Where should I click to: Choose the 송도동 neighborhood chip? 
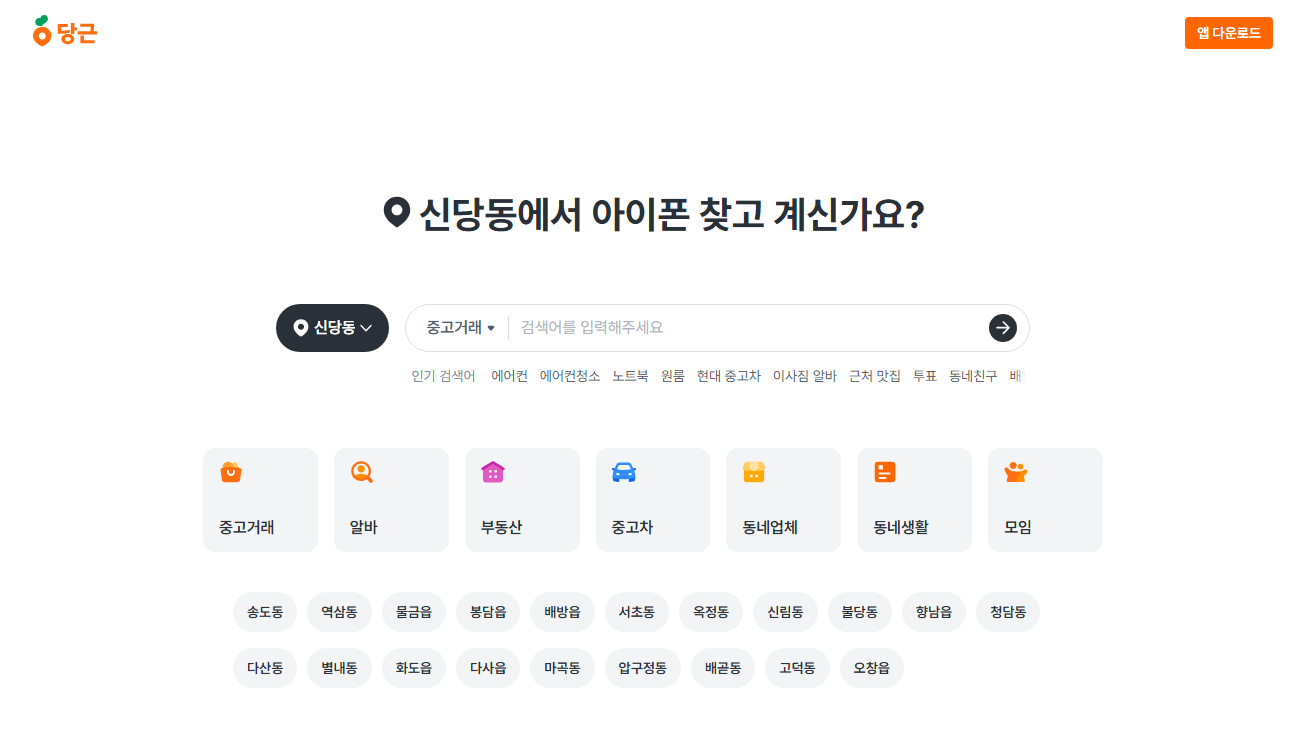[265, 612]
